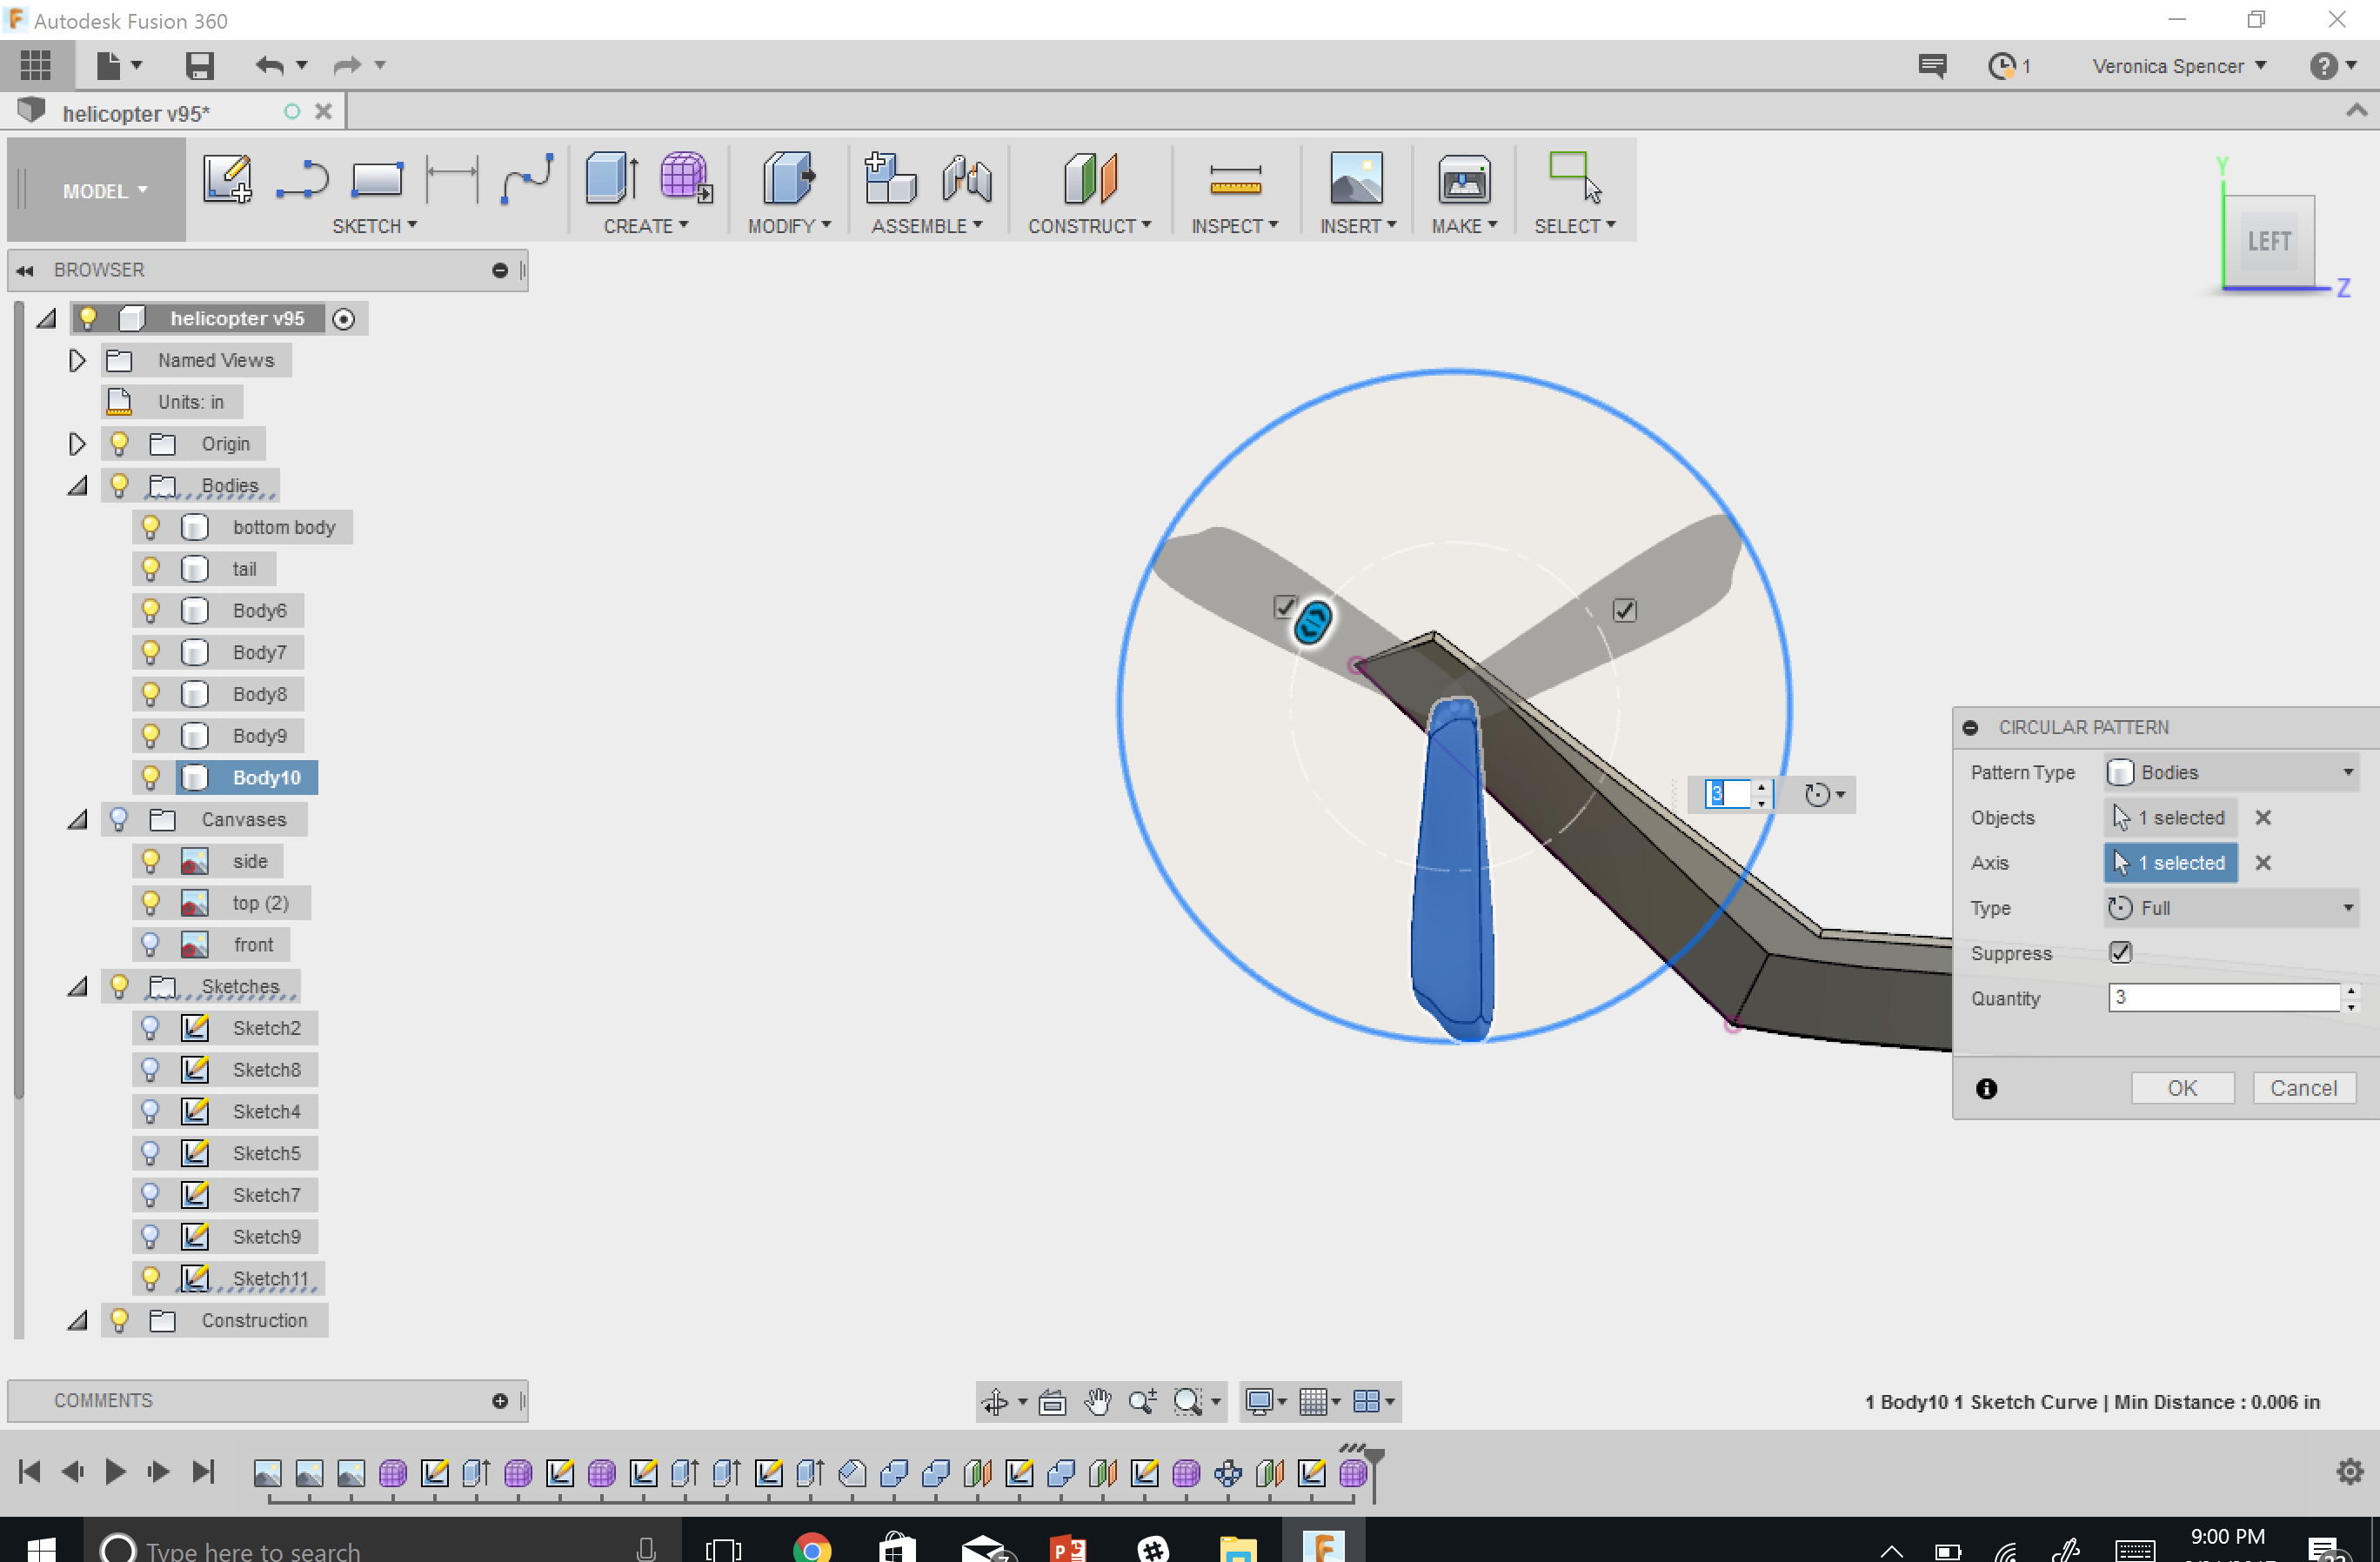This screenshot has height=1562, width=2380.
Task: Increase Quantity with the up stepper
Action: 2350,990
